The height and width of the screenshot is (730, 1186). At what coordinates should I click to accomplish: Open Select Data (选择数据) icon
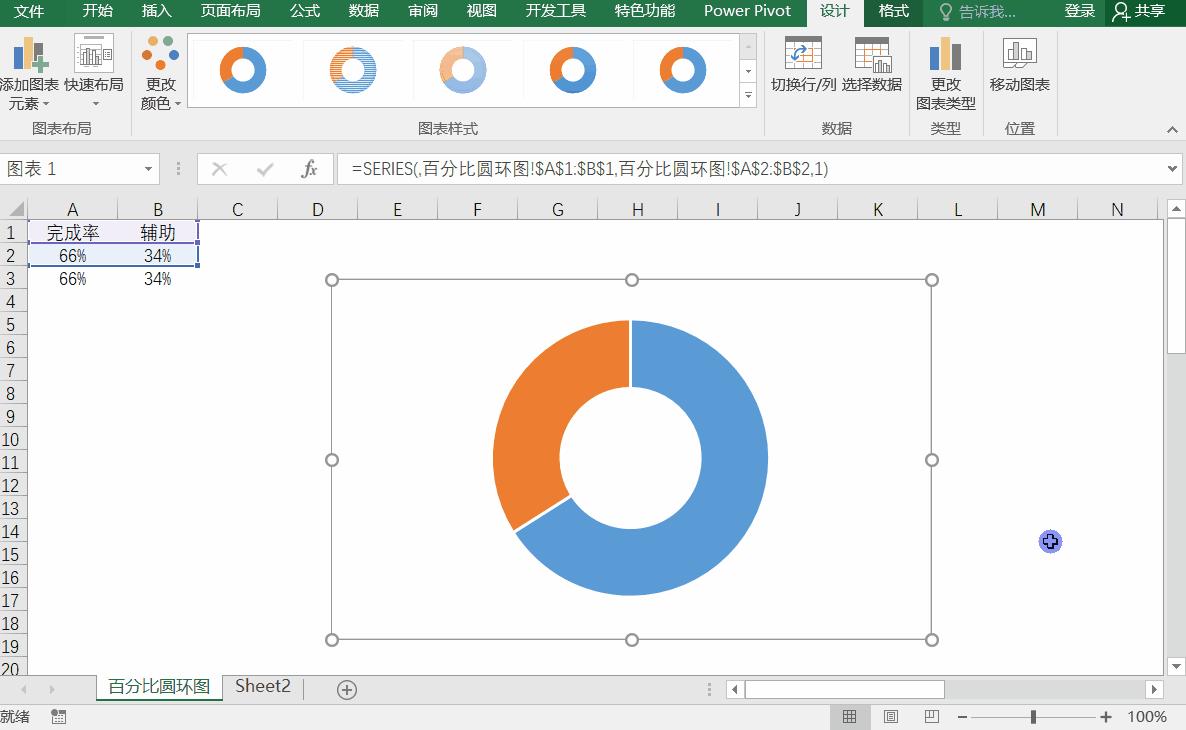[872, 54]
